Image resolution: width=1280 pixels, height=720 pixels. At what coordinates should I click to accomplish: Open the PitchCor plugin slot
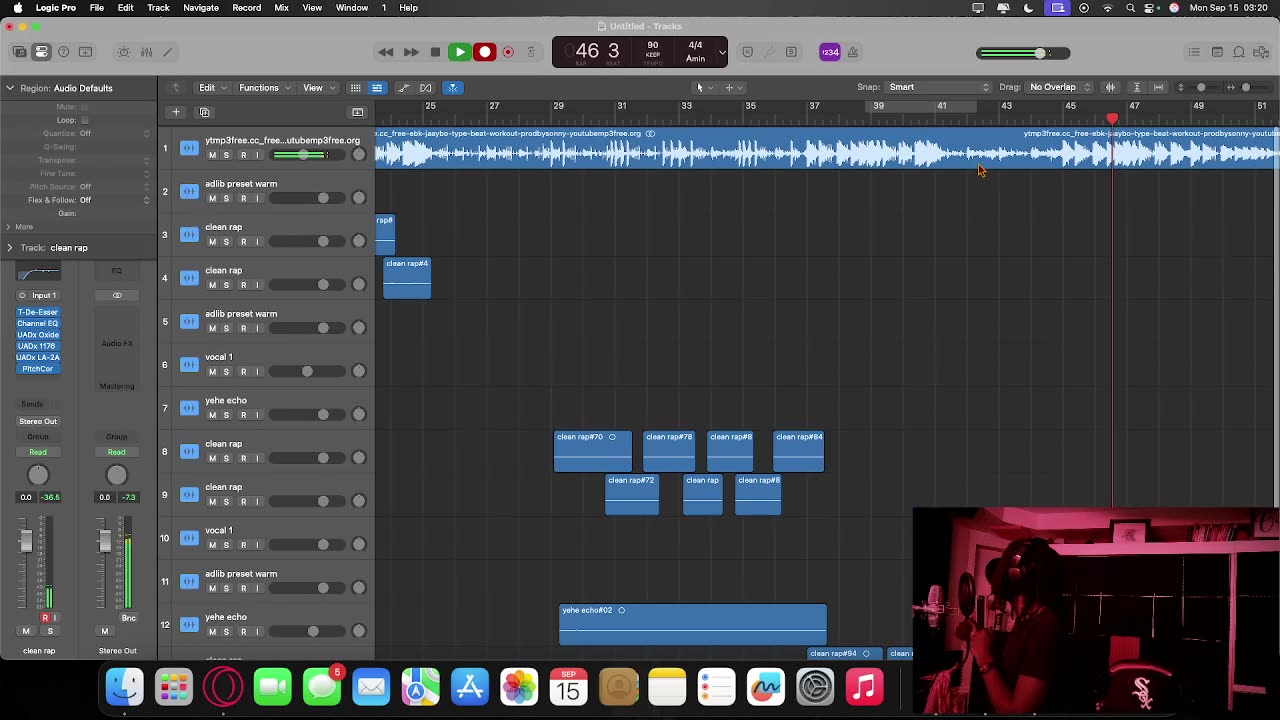point(38,368)
